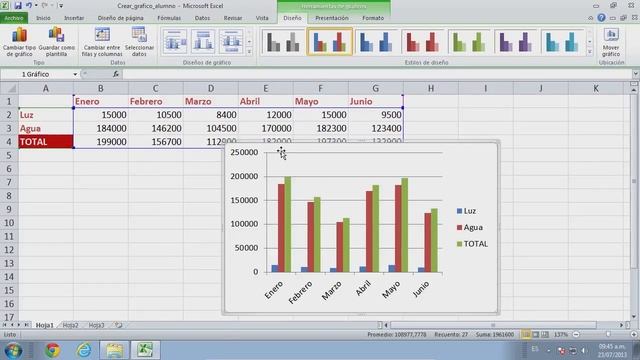
Task: Click the Febrero header cell
Action: [156, 101]
